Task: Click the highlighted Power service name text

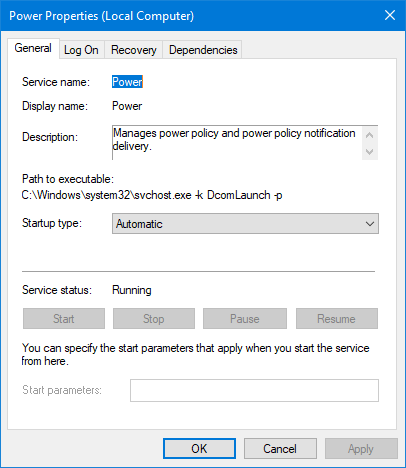Action: pos(127,82)
